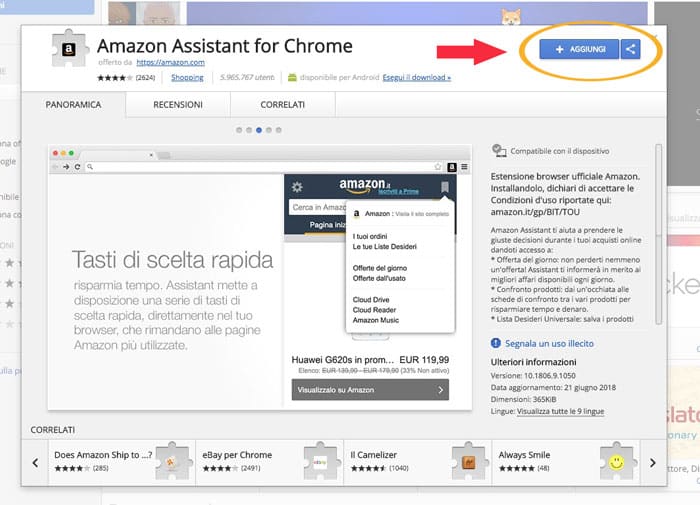Click the Does Amazon Ship to puzzle icon
700x505 pixels.
[x=172, y=462]
